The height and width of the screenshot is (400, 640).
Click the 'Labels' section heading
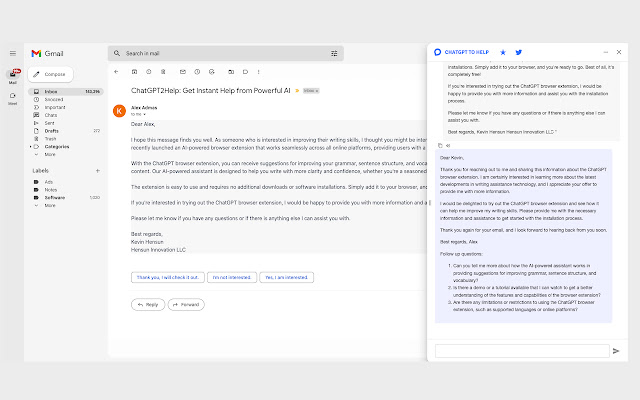[40, 171]
